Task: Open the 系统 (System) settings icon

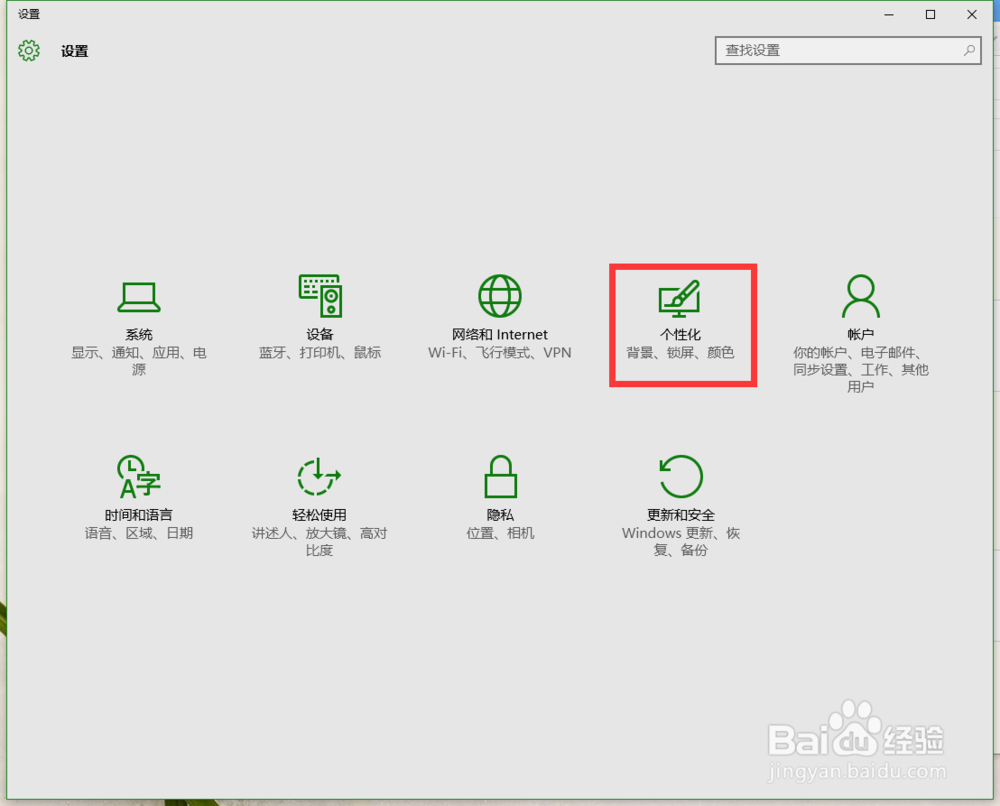Action: [x=139, y=298]
